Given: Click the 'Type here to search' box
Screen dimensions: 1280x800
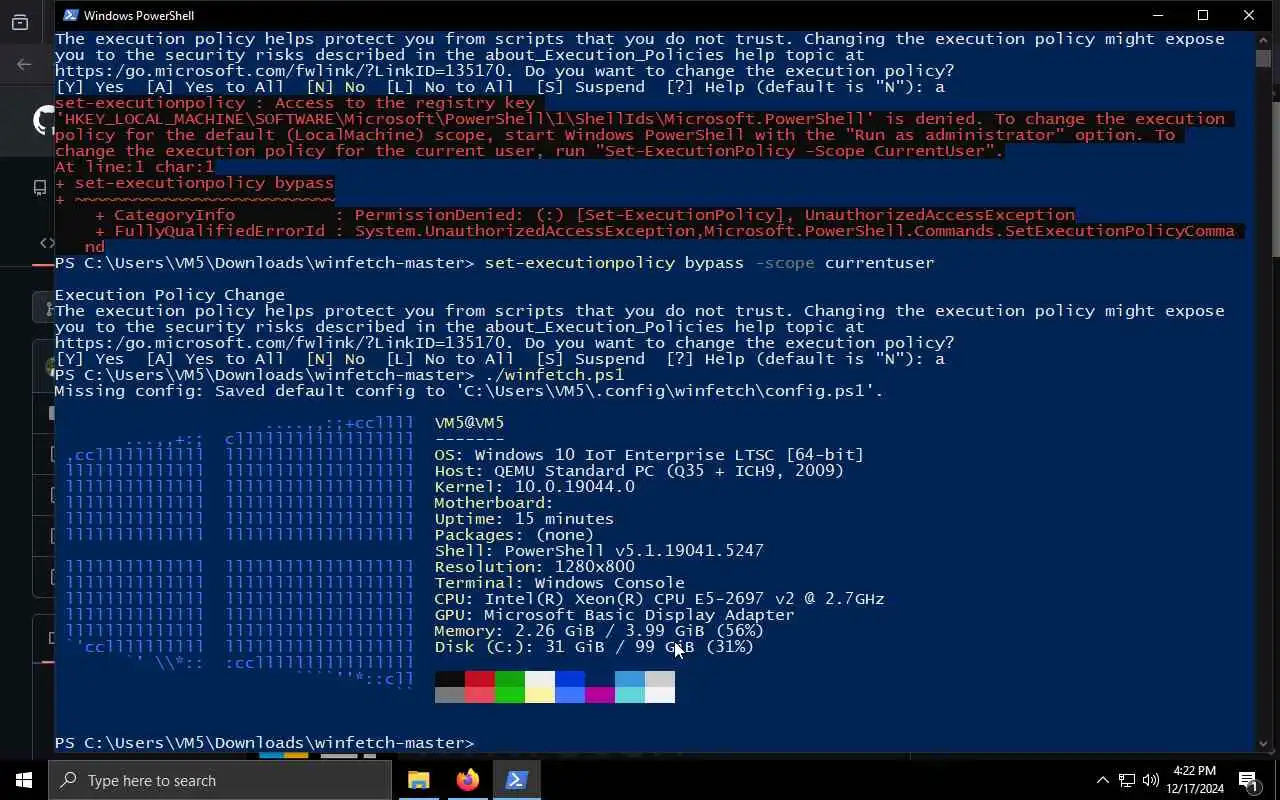Looking at the screenshot, I should 220,780.
